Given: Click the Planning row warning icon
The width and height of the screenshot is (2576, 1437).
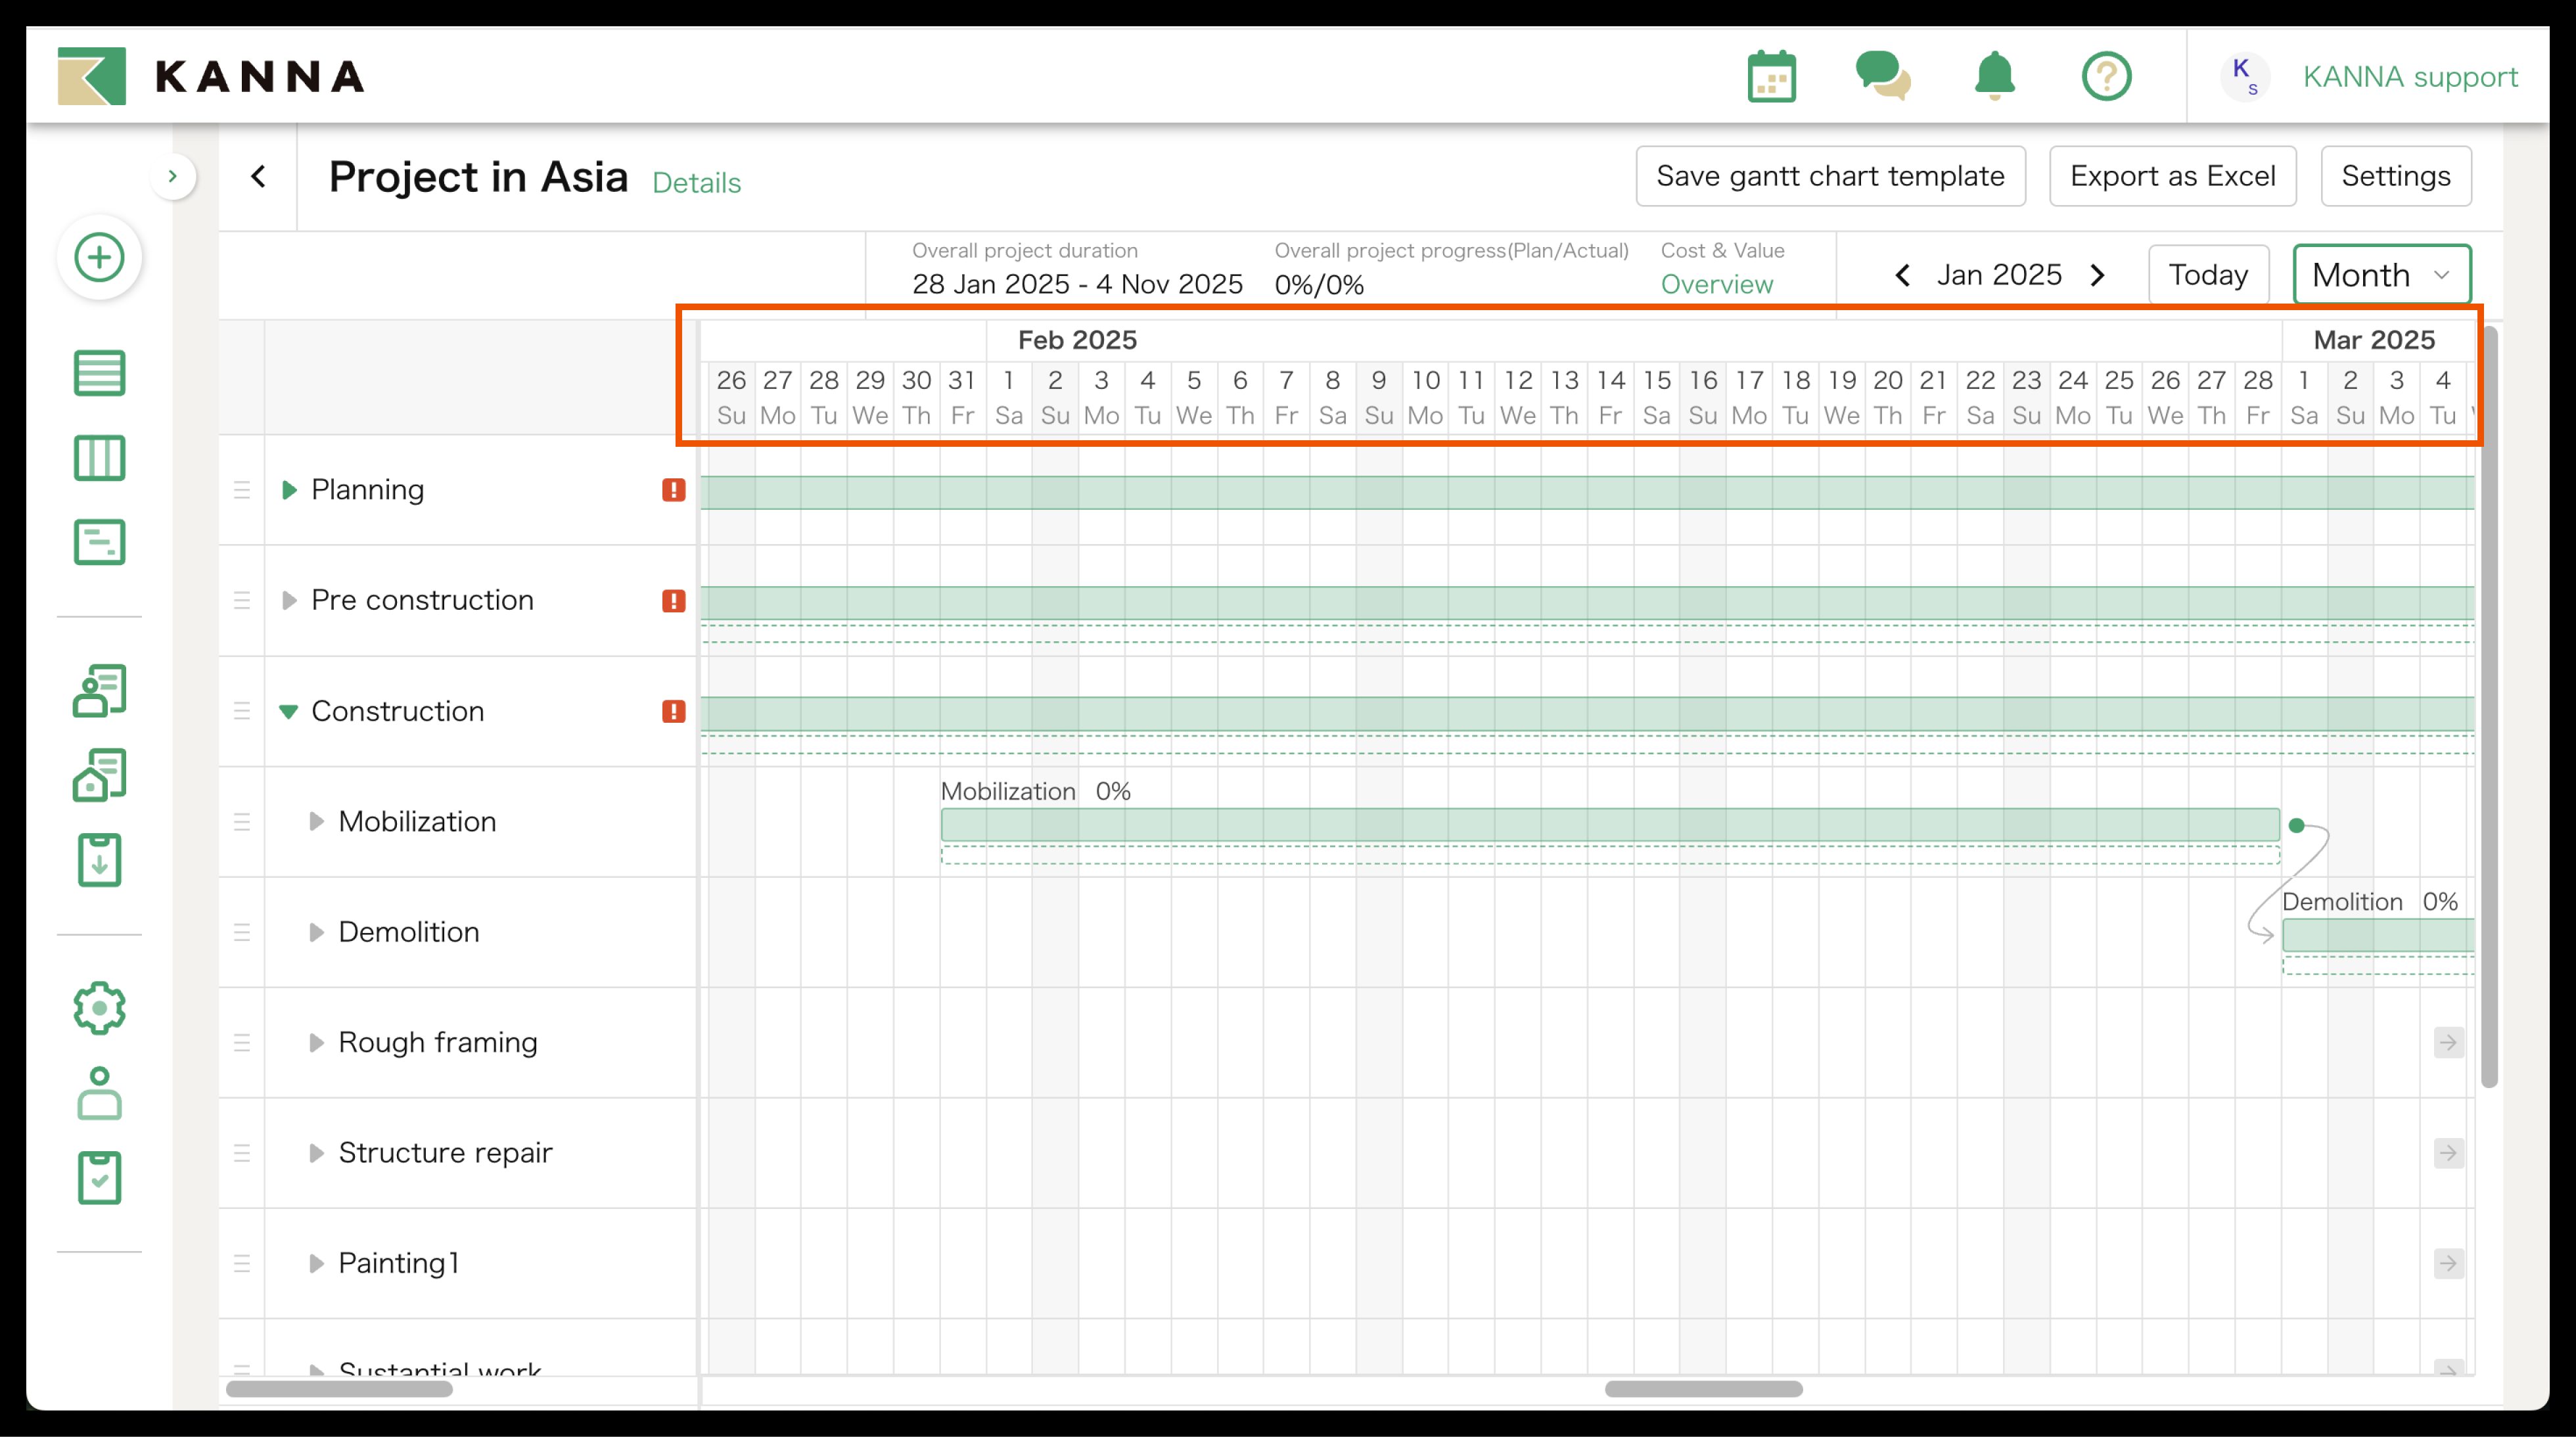Looking at the screenshot, I should click(673, 490).
